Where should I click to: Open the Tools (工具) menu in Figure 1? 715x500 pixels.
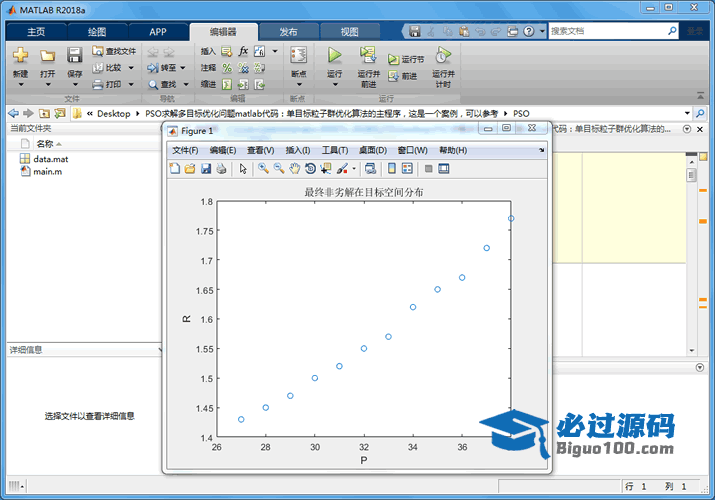pos(335,150)
